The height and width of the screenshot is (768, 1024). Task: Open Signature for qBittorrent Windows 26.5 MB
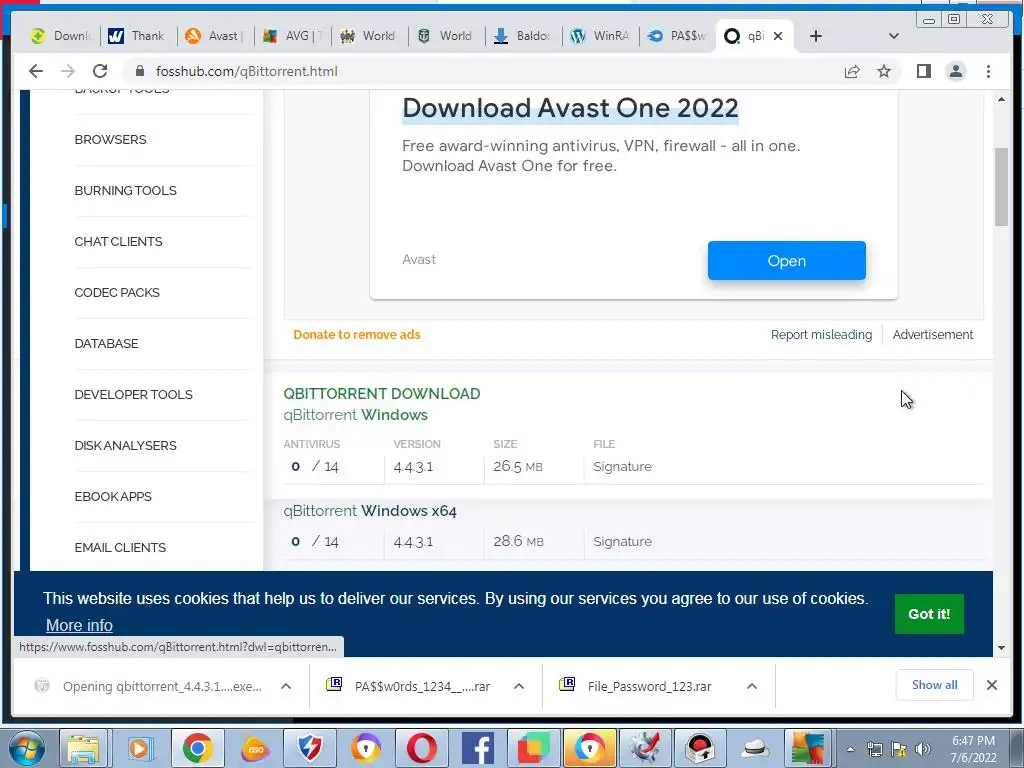pyautogui.click(x=622, y=466)
